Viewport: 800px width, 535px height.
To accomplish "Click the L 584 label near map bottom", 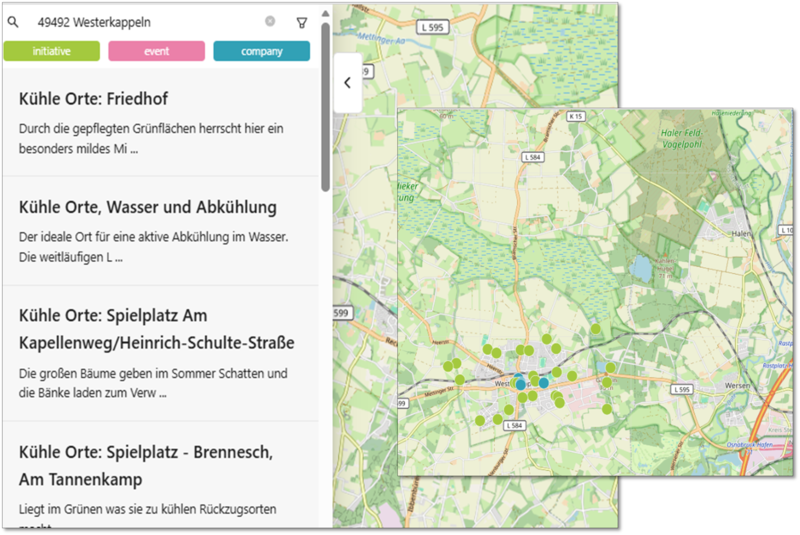I will point(514,425).
